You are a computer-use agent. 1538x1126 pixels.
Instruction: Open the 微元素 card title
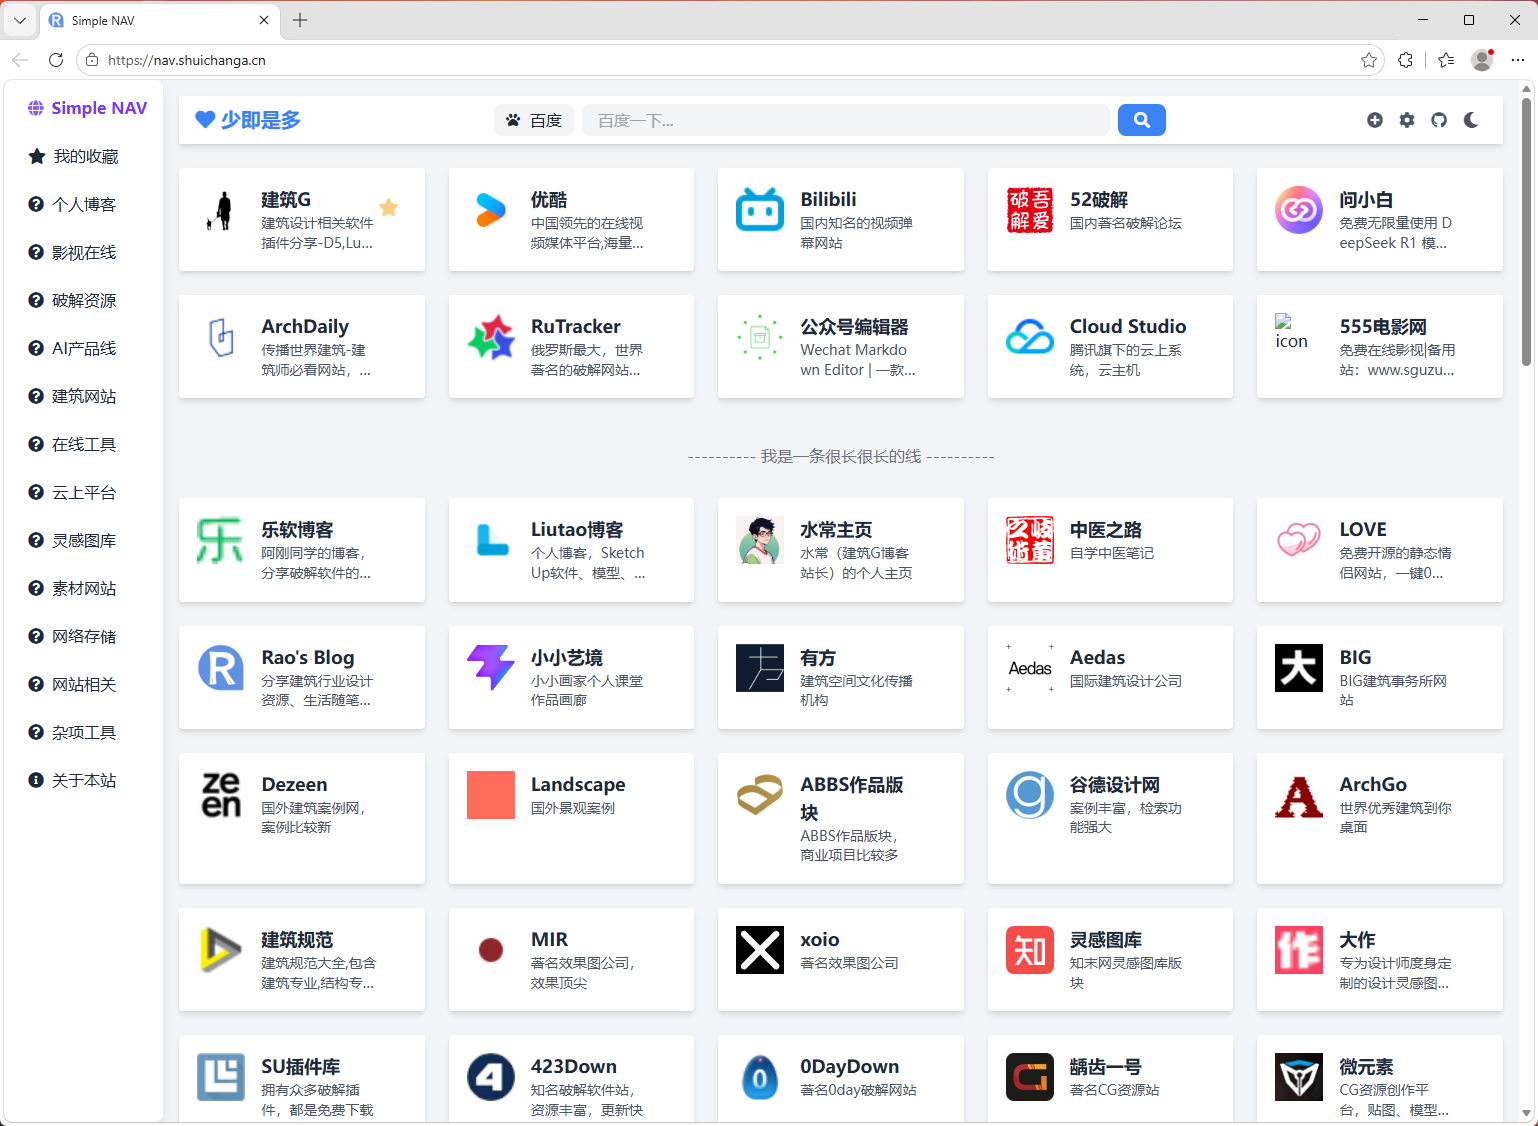1366,1067
